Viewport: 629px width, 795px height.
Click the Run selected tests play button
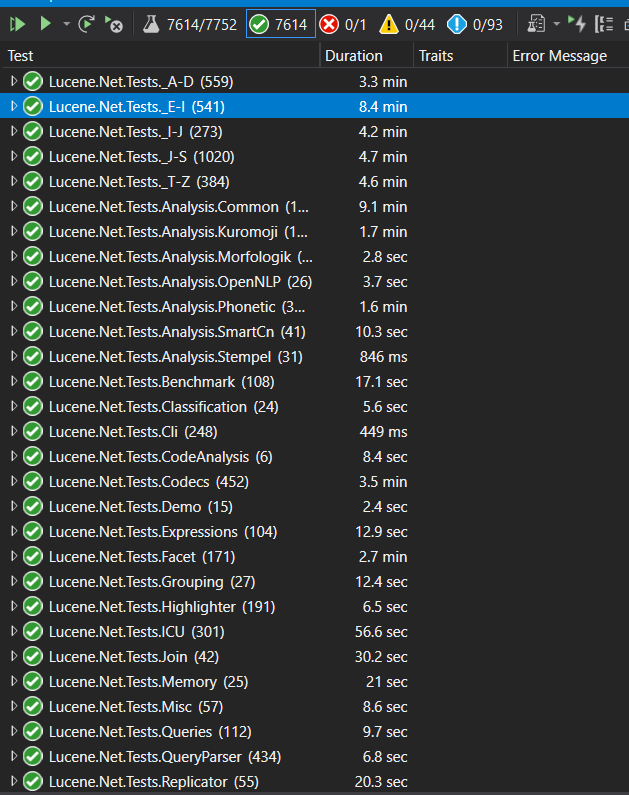[x=46, y=24]
